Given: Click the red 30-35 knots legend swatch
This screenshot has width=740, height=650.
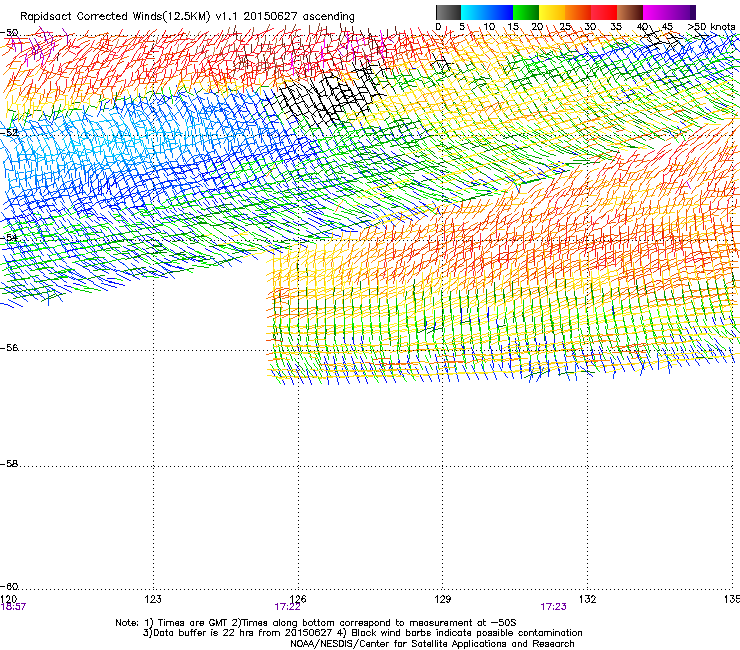Looking at the screenshot, I should pos(604,12).
